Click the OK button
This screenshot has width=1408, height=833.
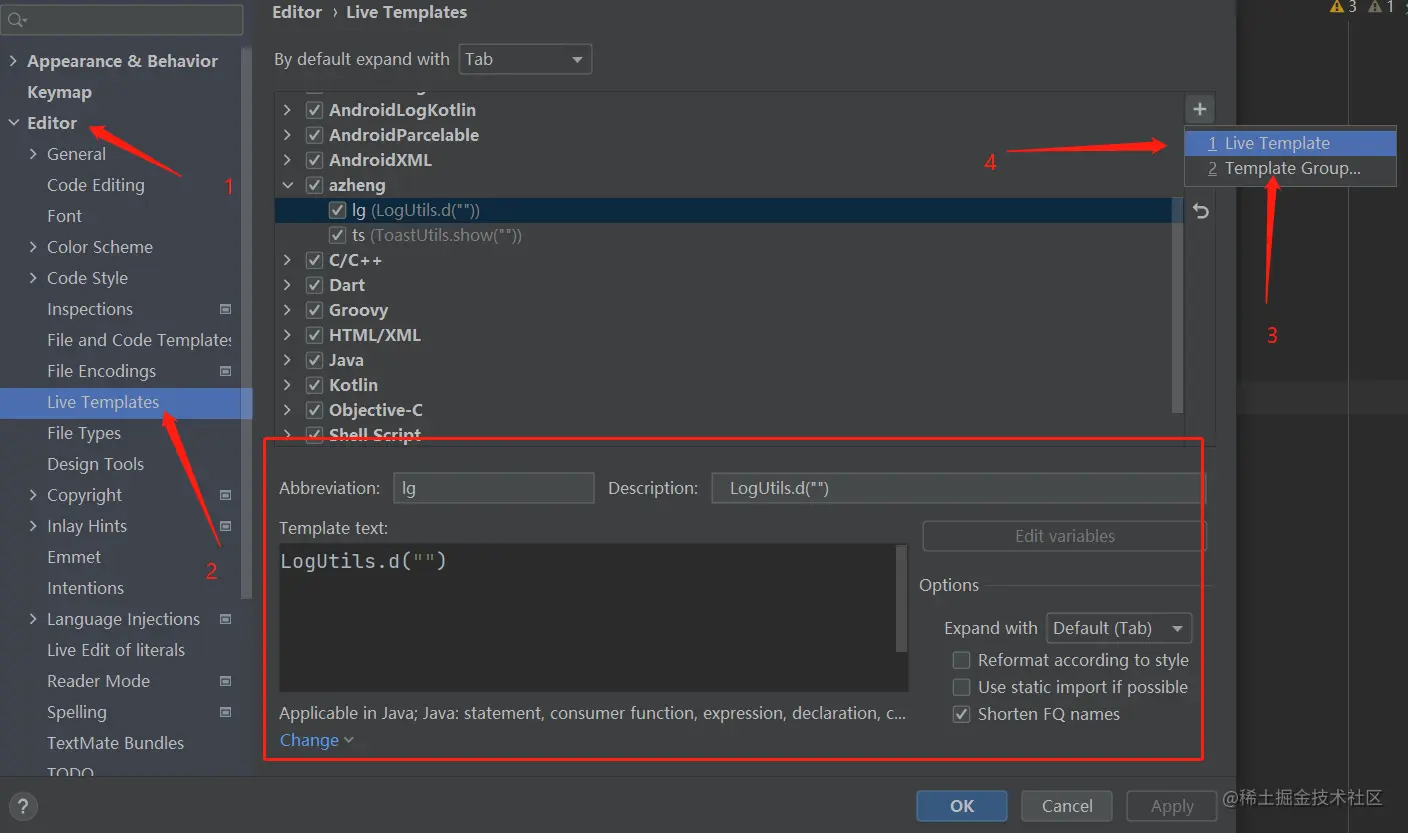pyautogui.click(x=962, y=806)
